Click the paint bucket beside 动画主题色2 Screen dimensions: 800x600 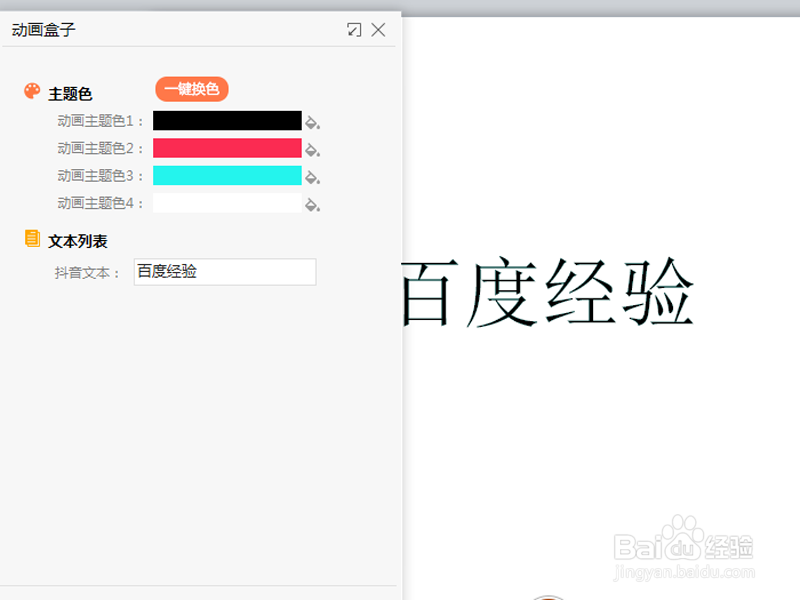pyautogui.click(x=312, y=150)
